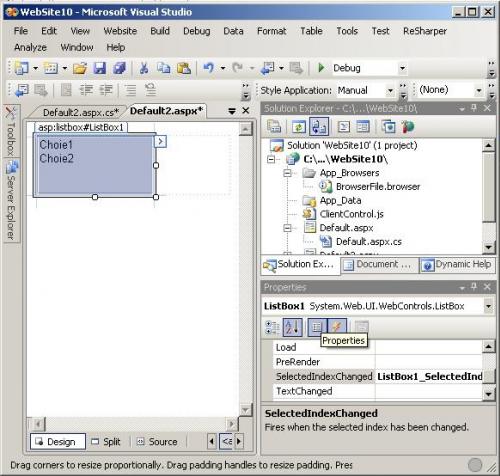Screen dimensions: 500x476
Task: Toggle Nest Related Files in Solution Explorer
Action: pyautogui.click(x=319, y=127)
